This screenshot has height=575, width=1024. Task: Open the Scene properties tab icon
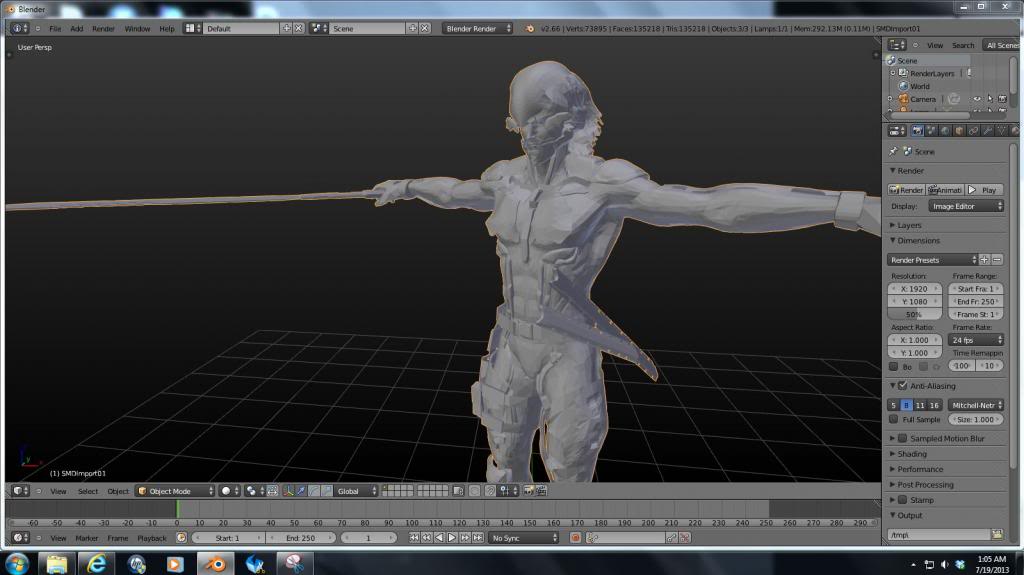click(931, 131)
